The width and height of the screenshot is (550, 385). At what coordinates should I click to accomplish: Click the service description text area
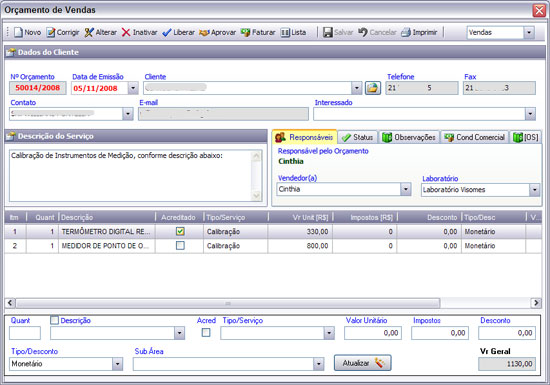[x=130, y=176]
